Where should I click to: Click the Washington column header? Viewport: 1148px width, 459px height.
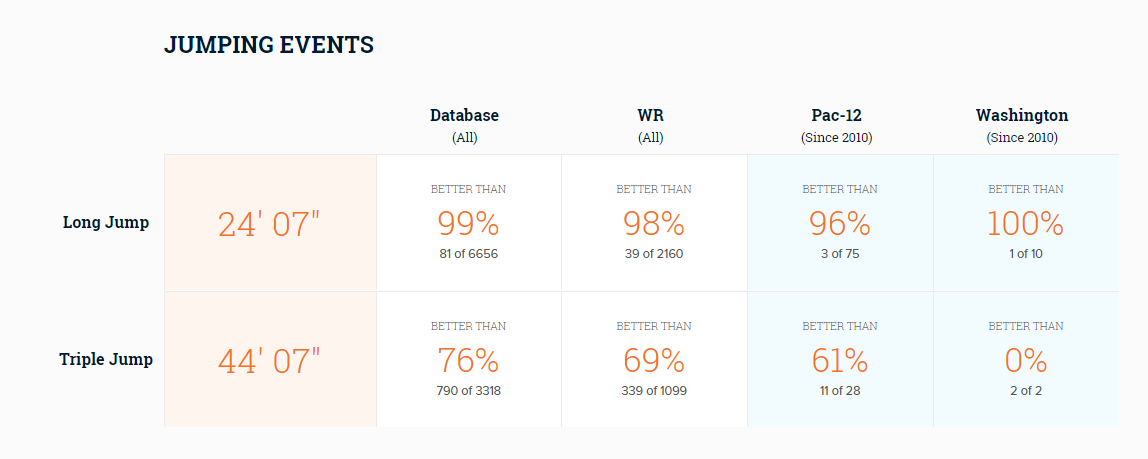click(x=1022, y=125)
